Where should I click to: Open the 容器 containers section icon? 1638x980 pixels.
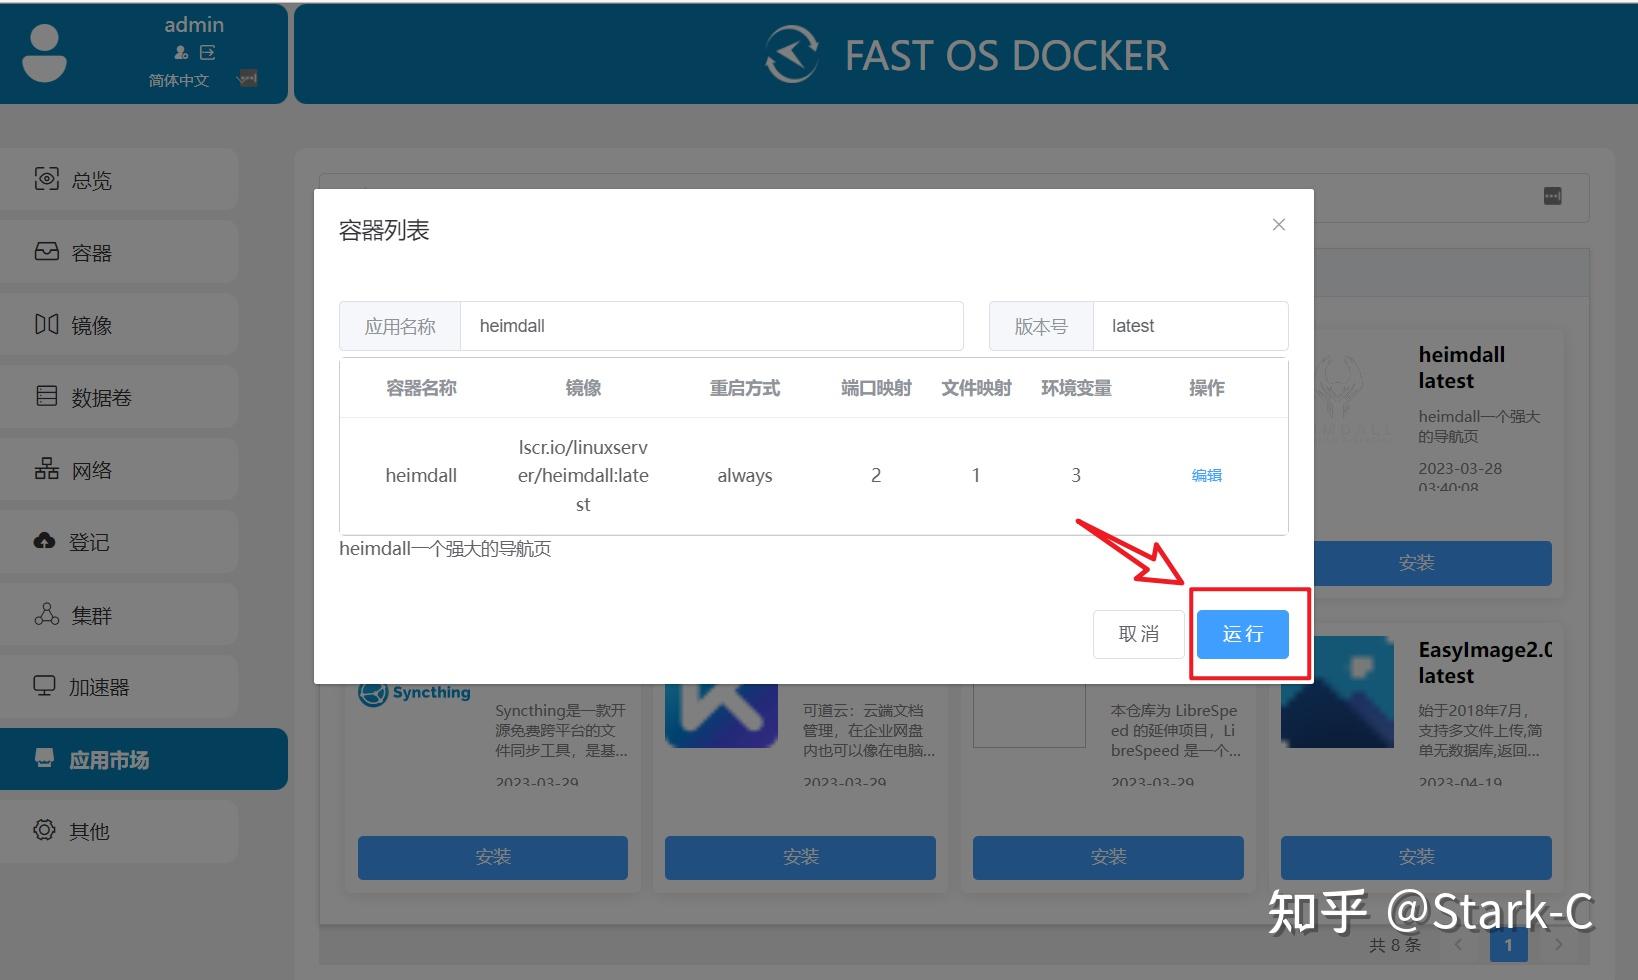(x=46, y=252)
